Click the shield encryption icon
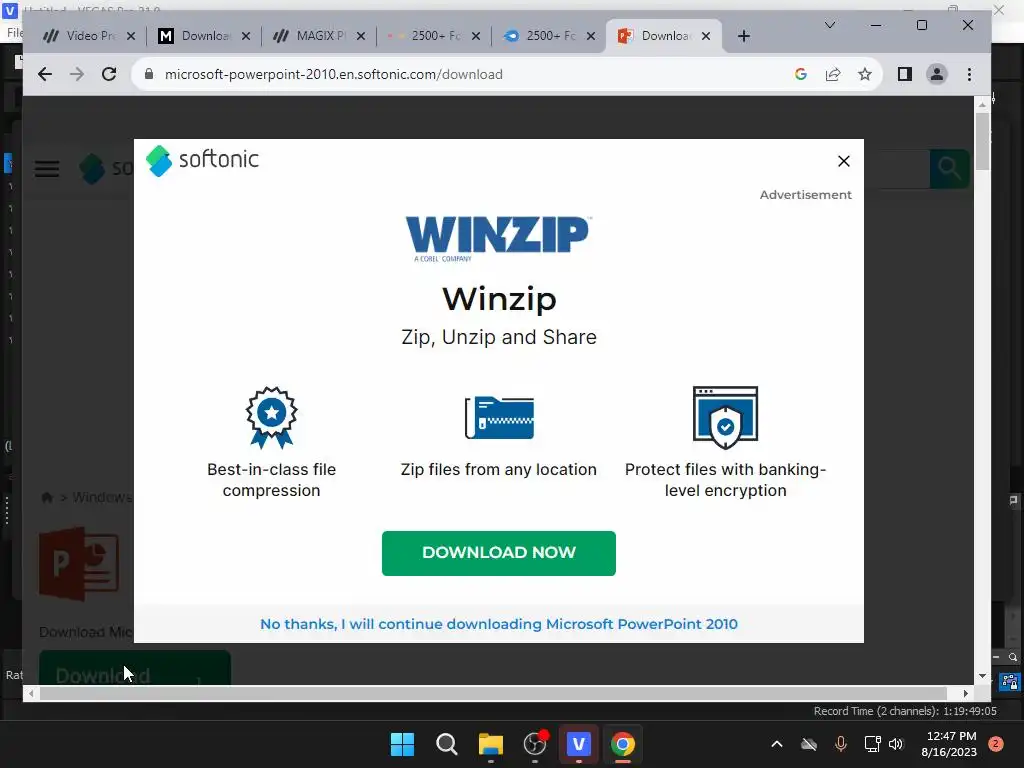 725,417
